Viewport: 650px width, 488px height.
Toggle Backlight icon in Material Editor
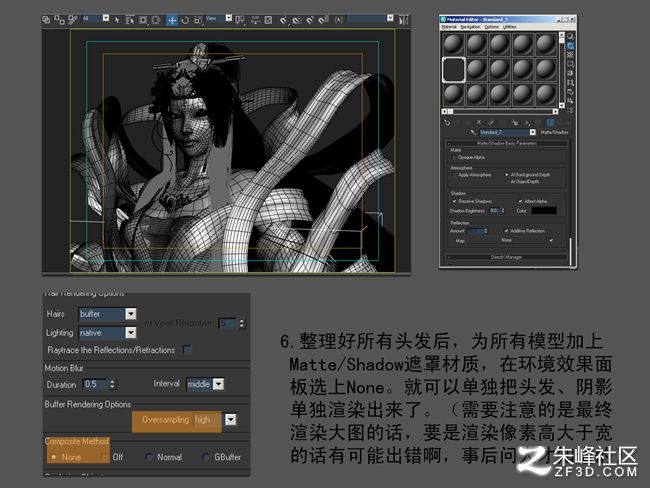click(x=570, y=46)
